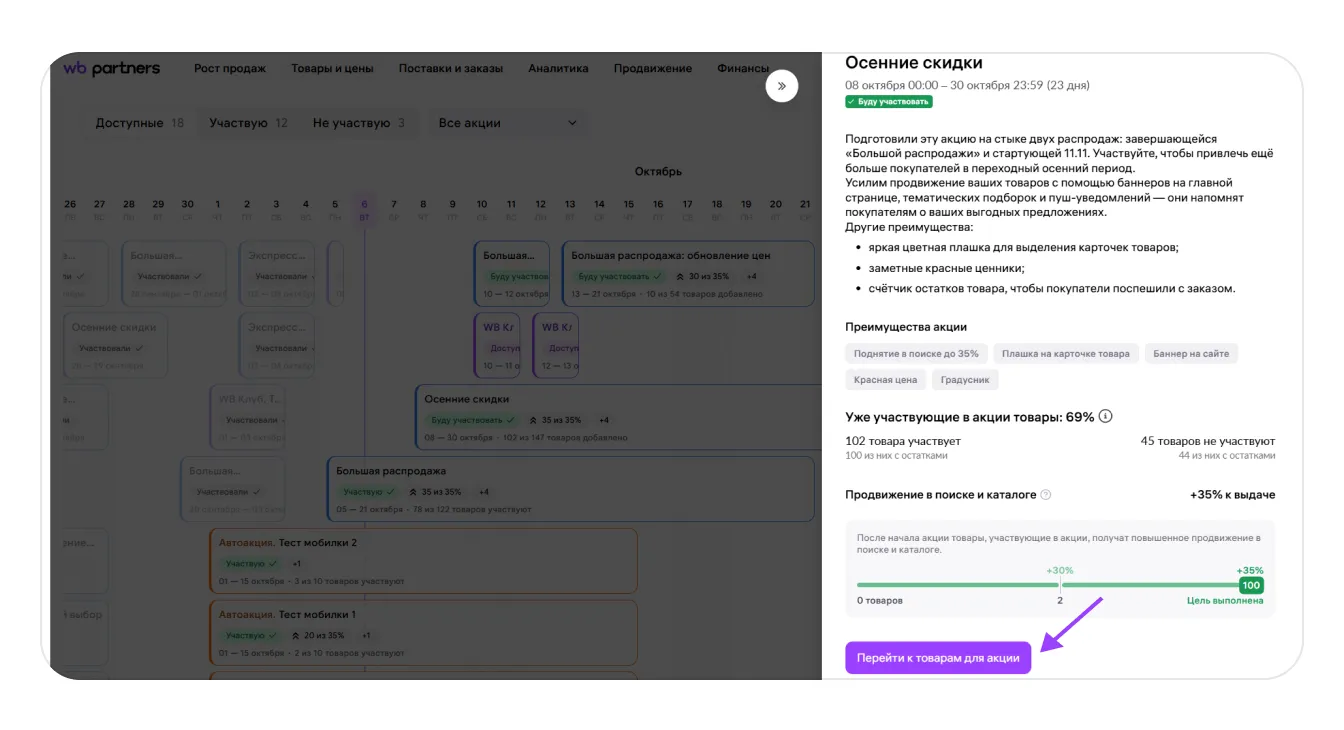Click the Баннер на сайте tag
The width and height of the screenshot is (1344, 730).
[x=1191, y=353]
